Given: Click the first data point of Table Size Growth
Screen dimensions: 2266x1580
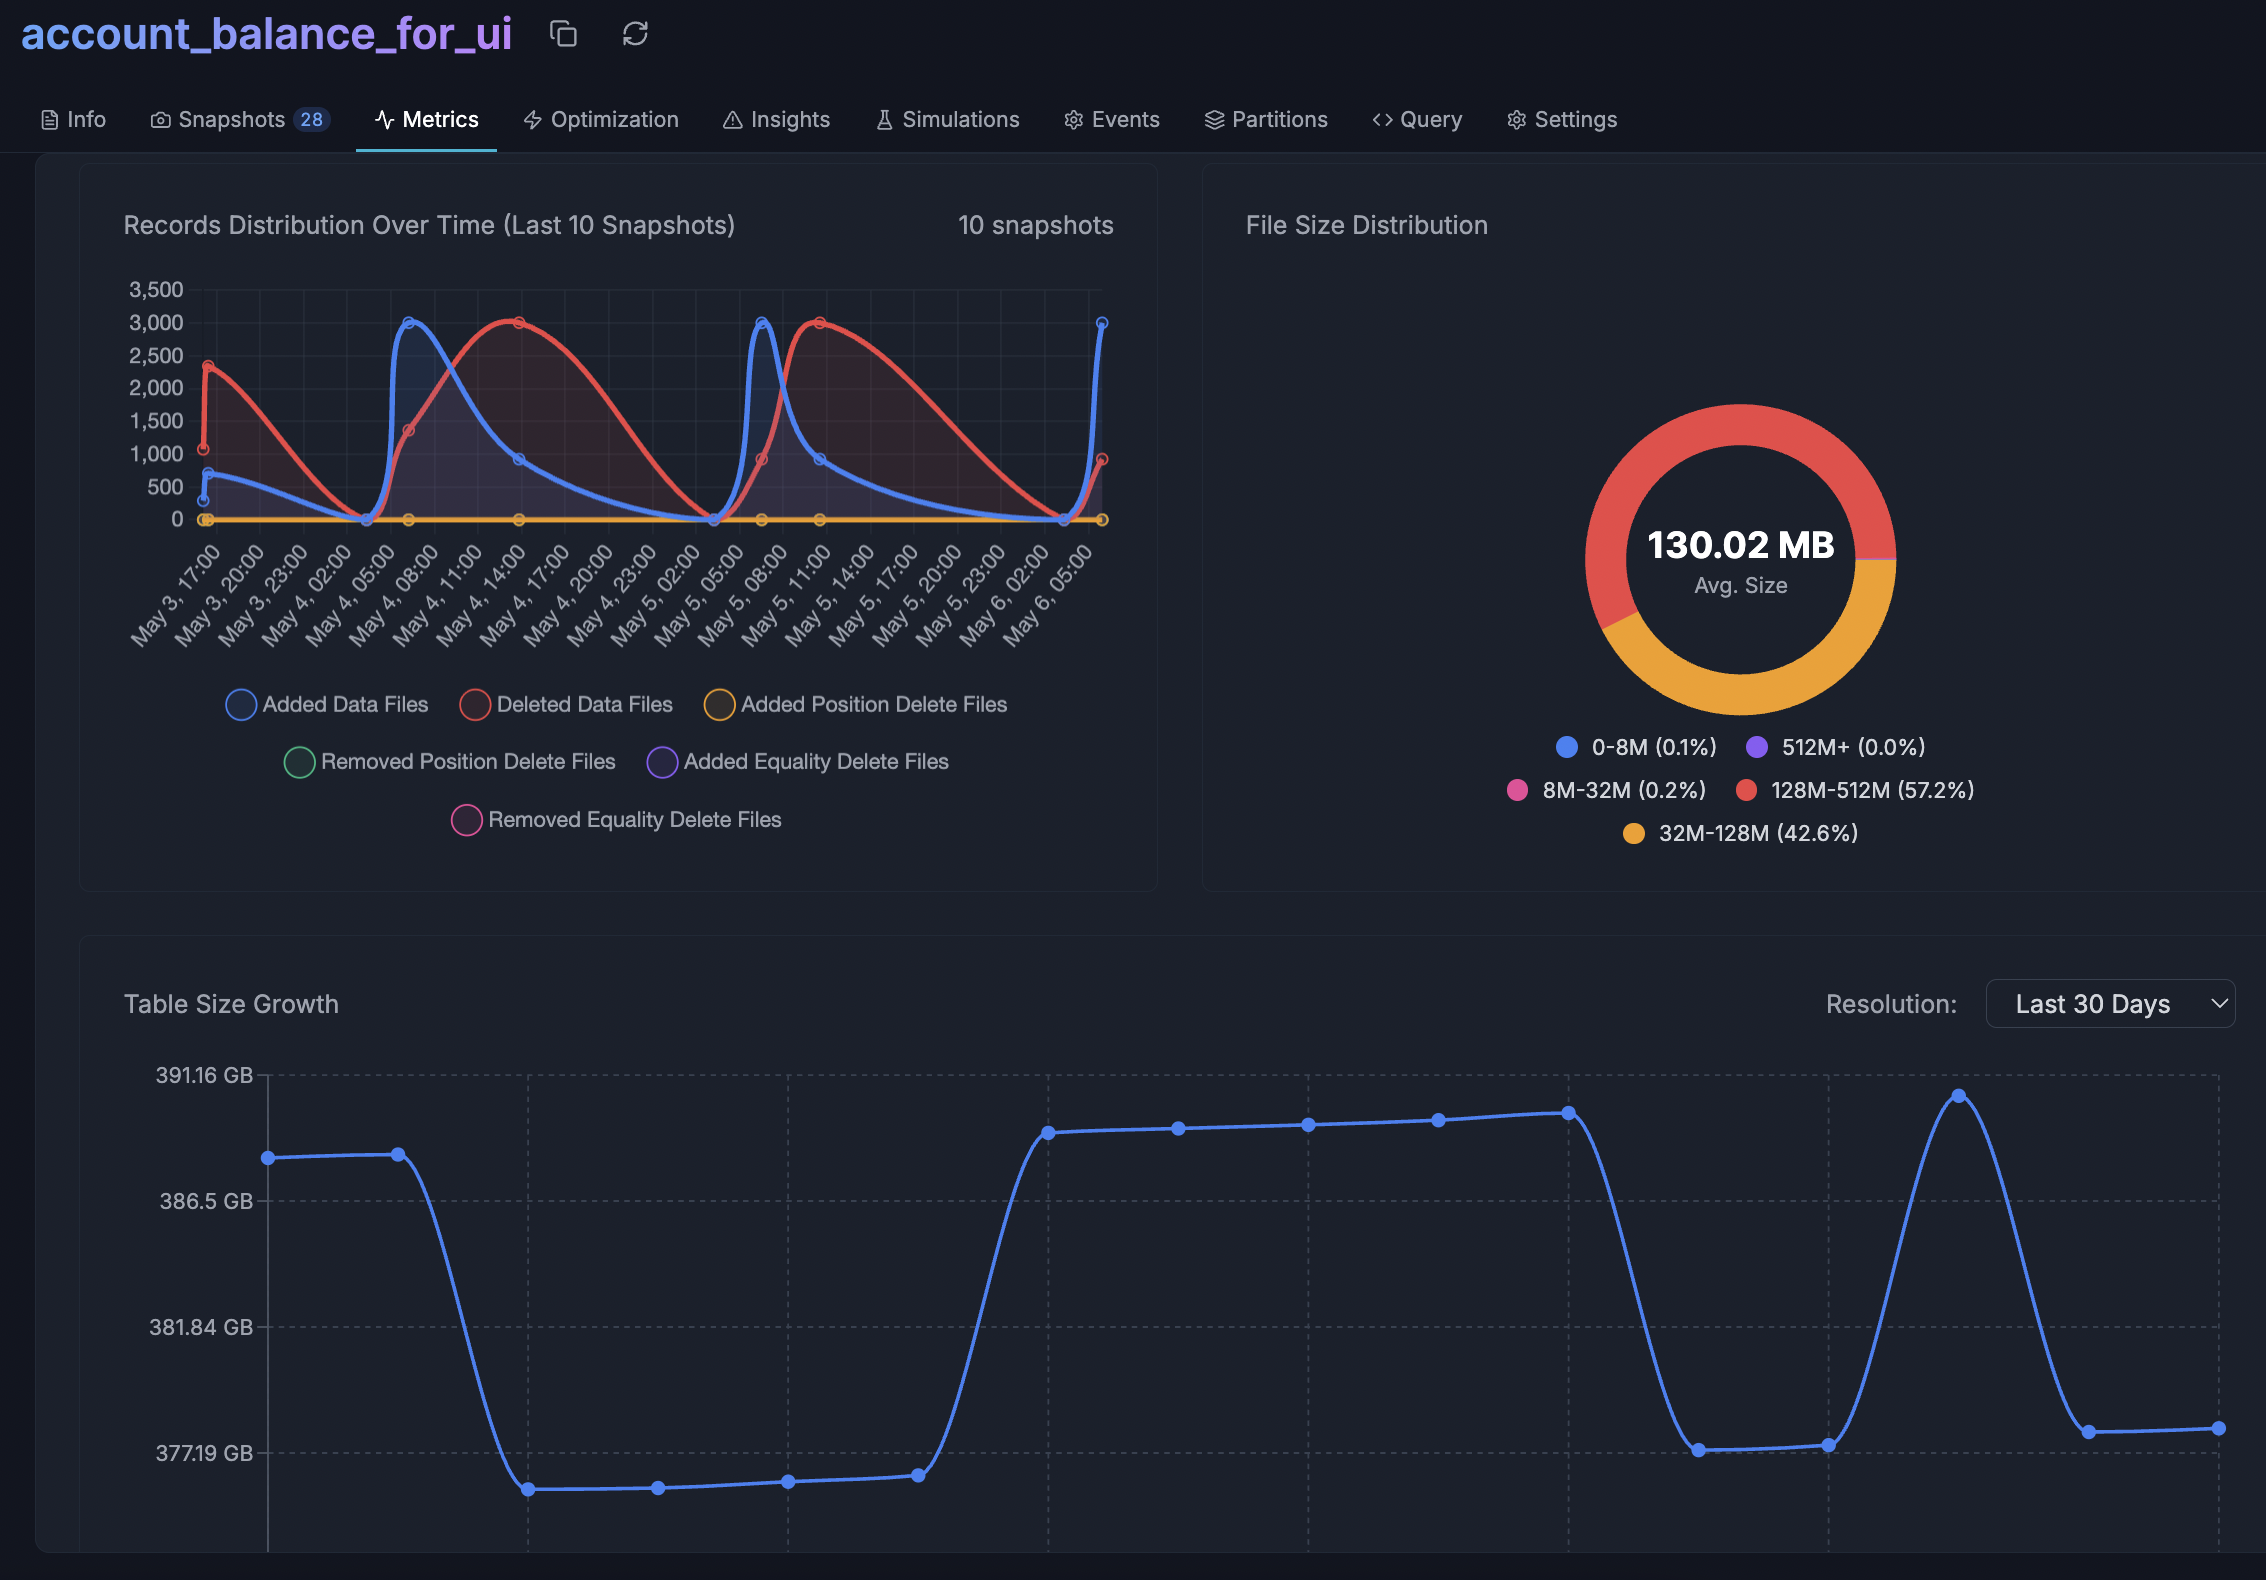Looking at the screenshot, I should coord(268,1158).
